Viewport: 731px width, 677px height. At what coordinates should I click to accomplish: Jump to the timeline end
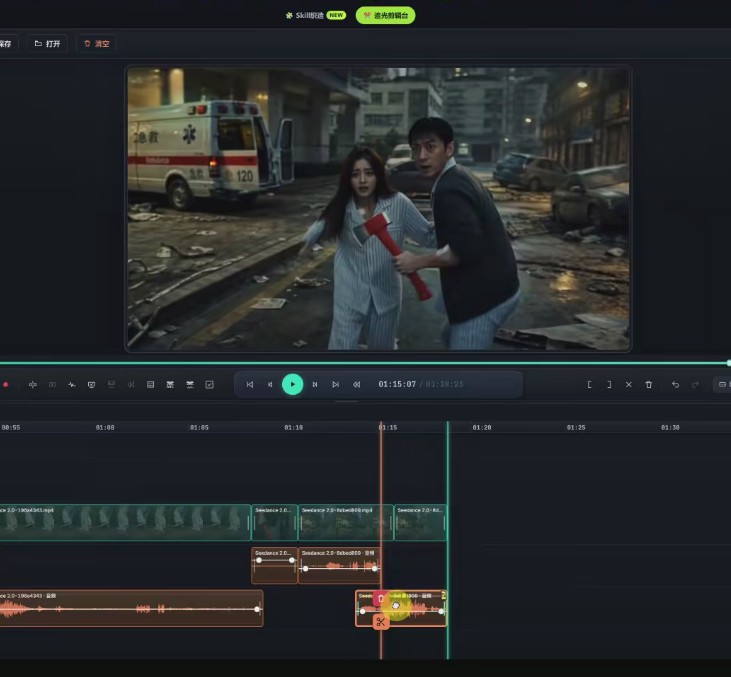click(335, 385)
